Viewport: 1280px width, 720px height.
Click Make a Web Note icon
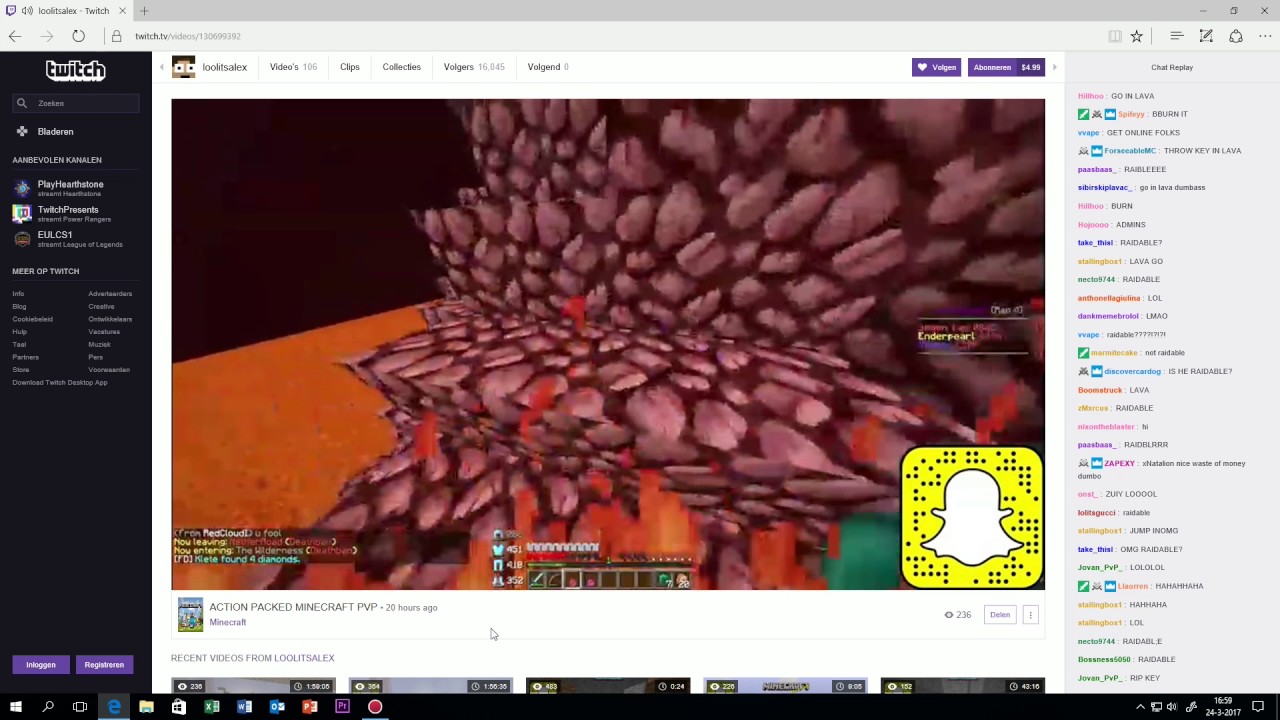[x=1206, y=36]
